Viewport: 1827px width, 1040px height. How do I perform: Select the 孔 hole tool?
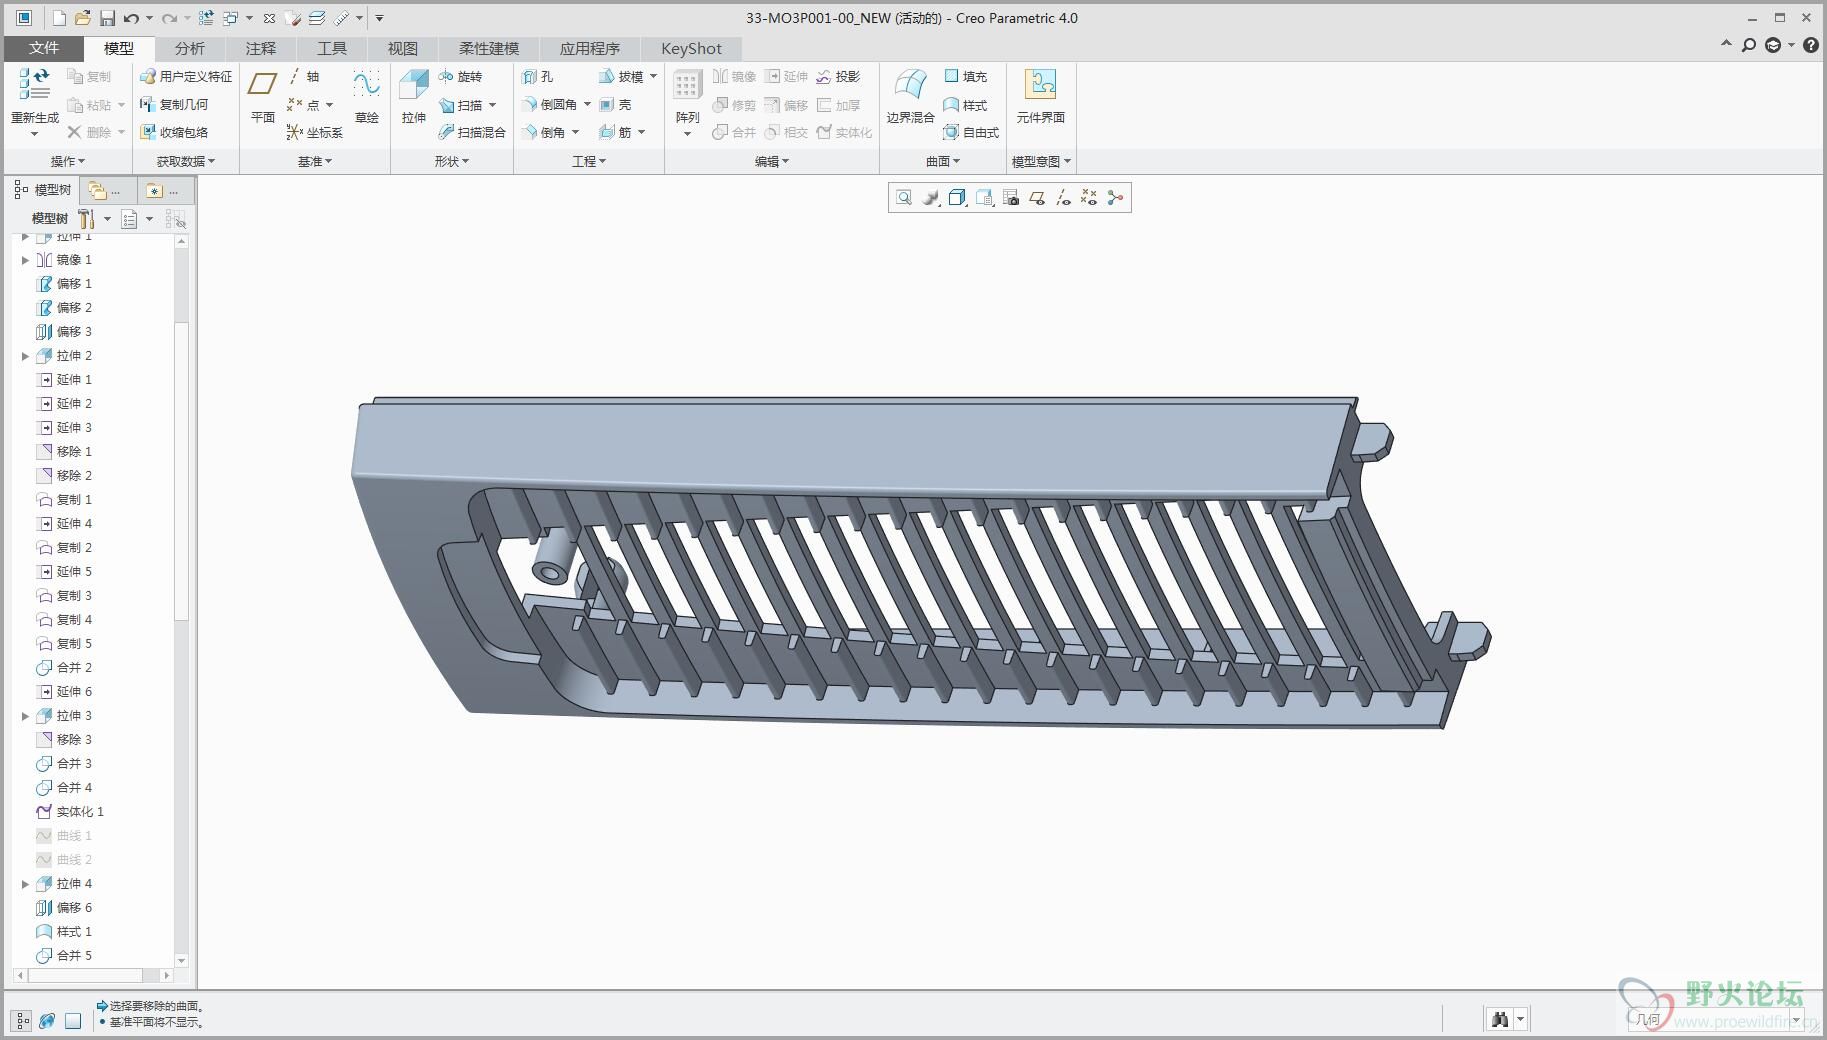click(x=537, y=77)
